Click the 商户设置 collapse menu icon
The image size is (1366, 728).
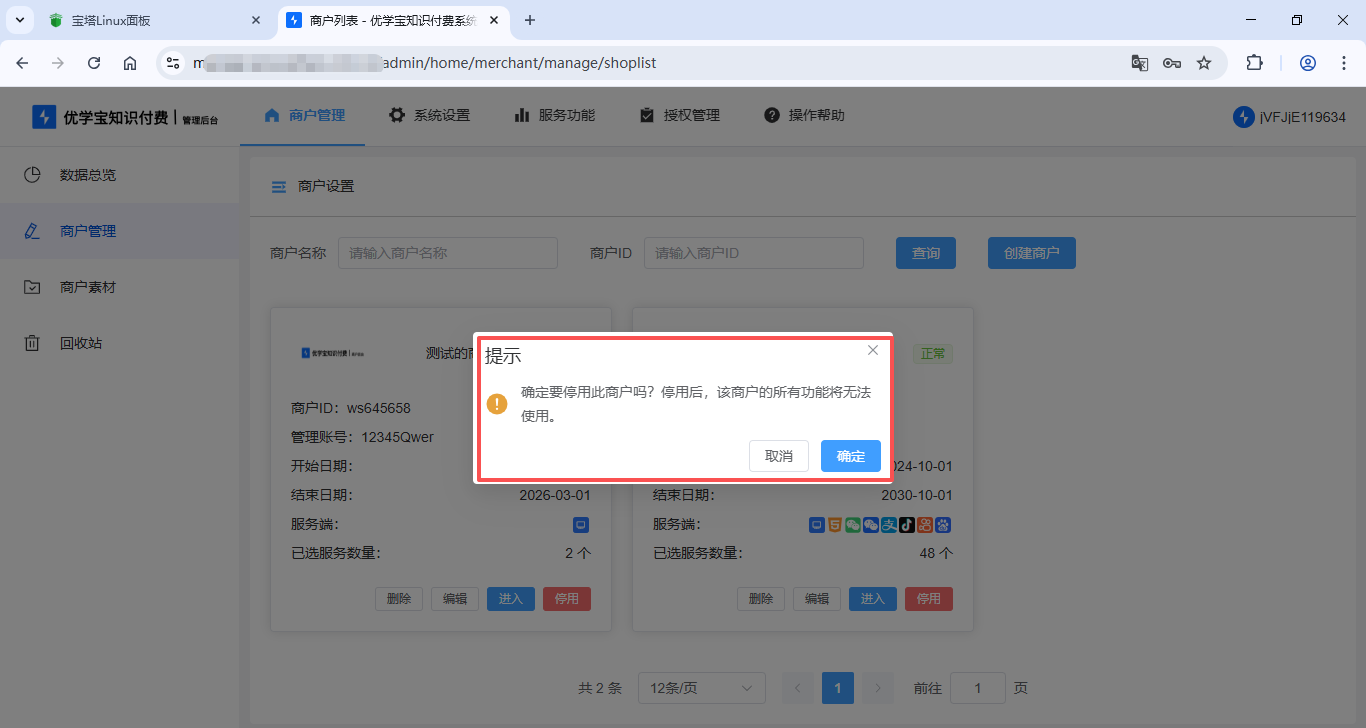point(279,187)
